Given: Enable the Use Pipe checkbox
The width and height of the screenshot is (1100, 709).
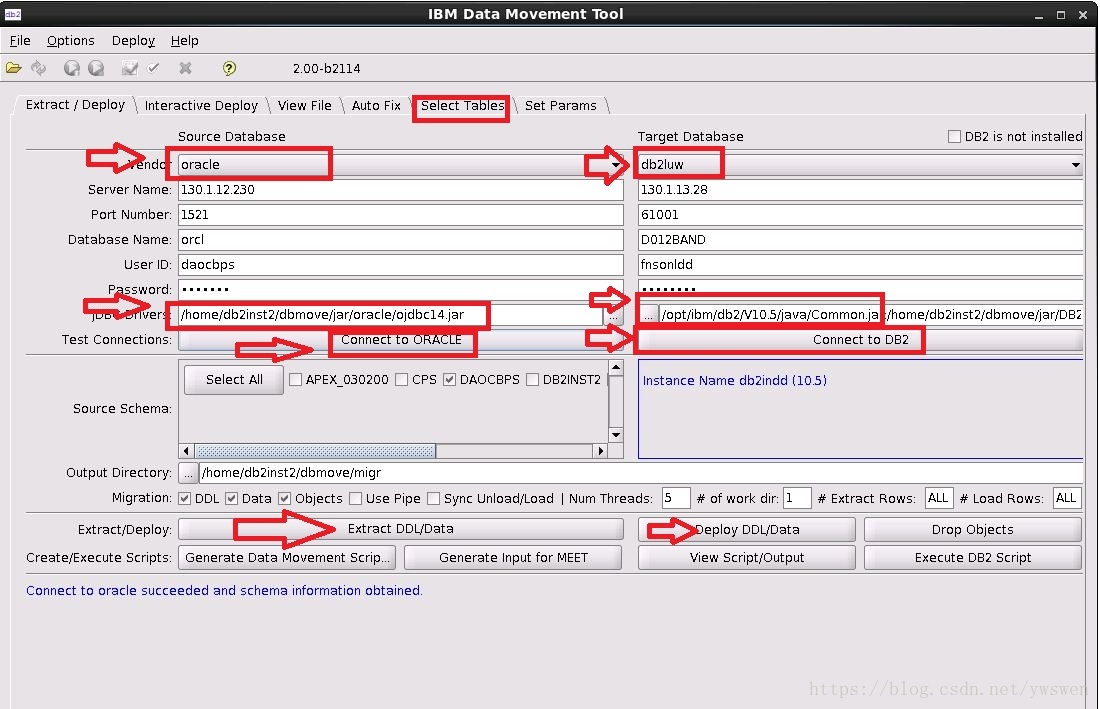Looking at the screenshot, I should [x=356, y=499].
